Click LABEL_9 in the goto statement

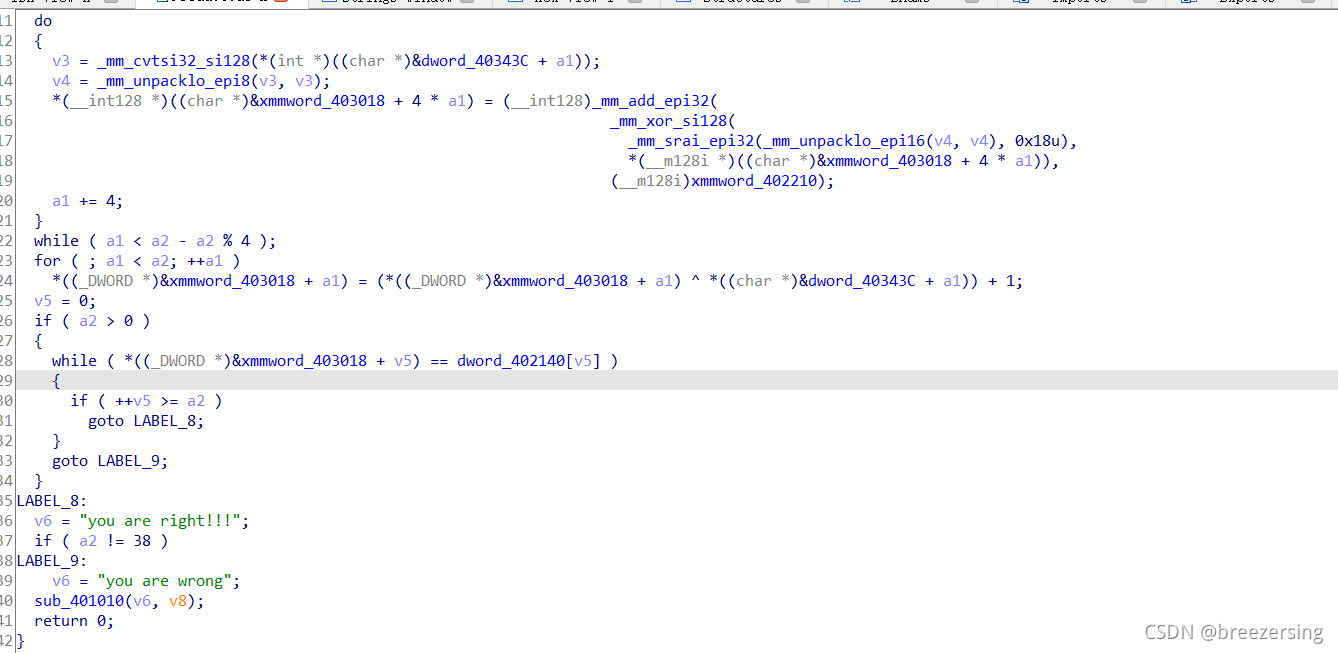(128, 461)
